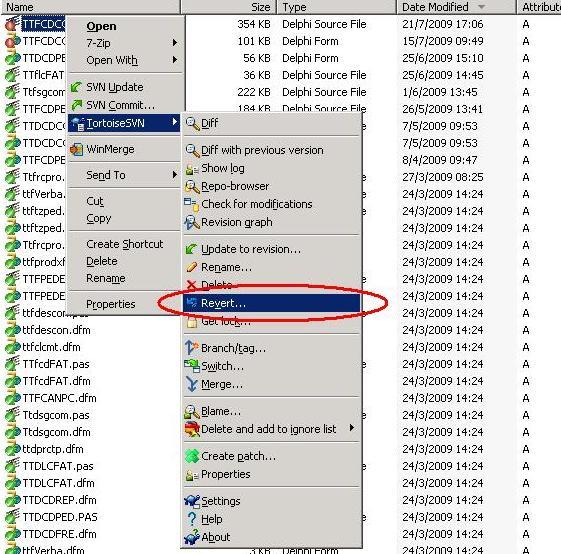Click the Show log icon
Screen dimensions: 561x554
(192, 169)
